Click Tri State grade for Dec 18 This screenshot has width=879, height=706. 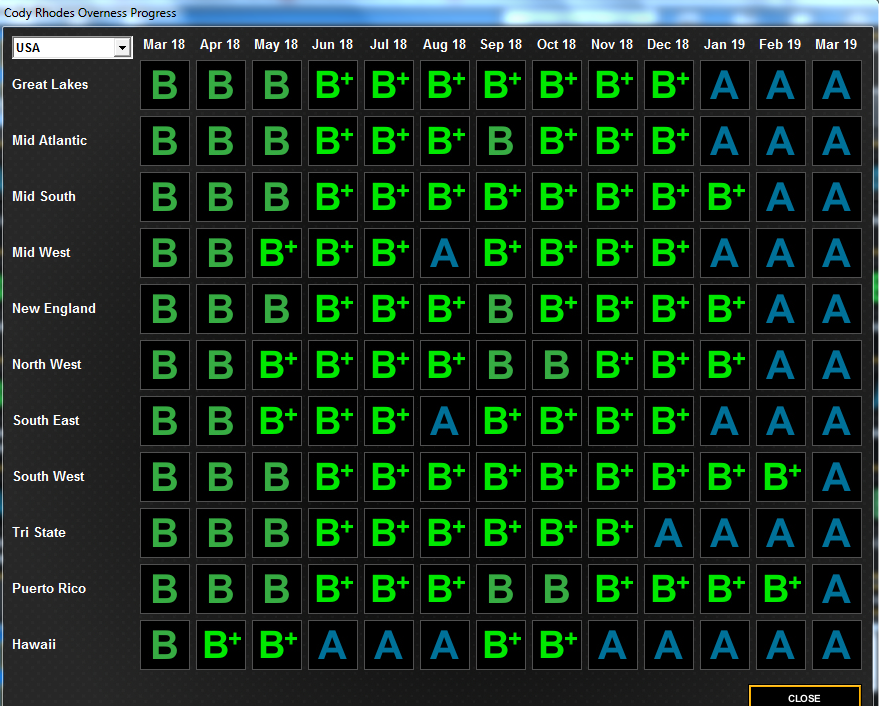pos(669,533)
